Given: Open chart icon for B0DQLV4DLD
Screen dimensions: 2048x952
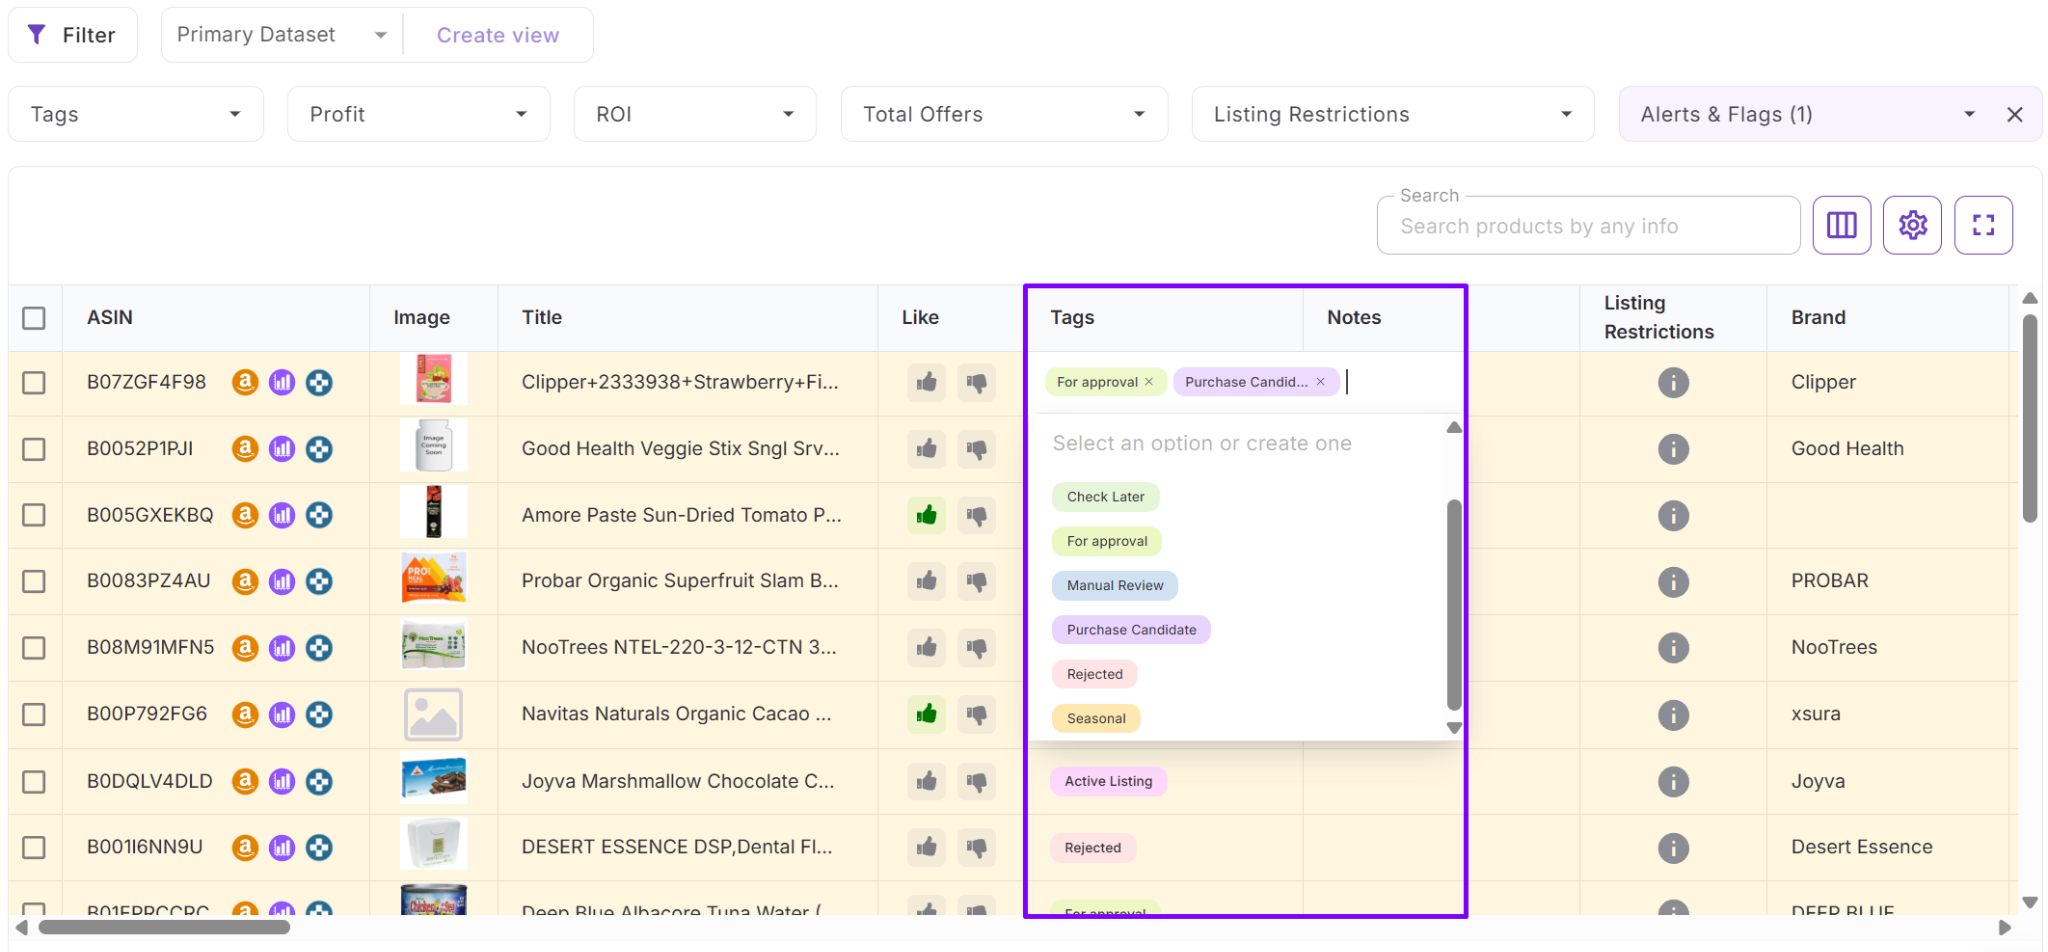Looking at the screenshot, I should (x=282, y=781).
